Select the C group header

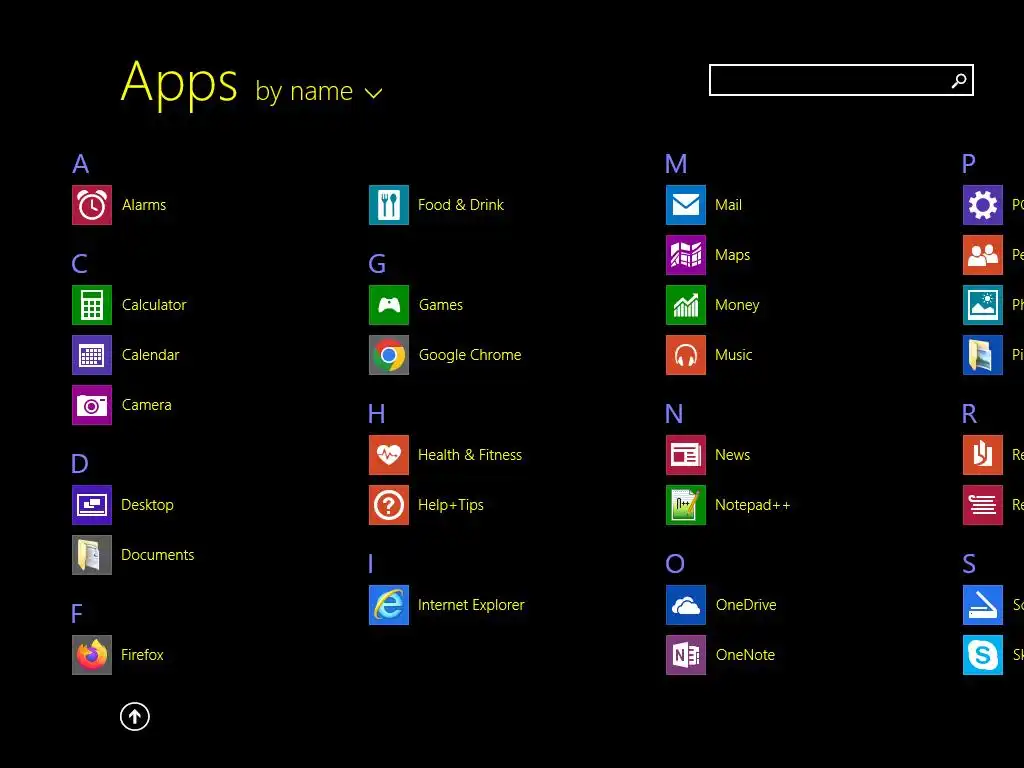click(x=80, y=264)
